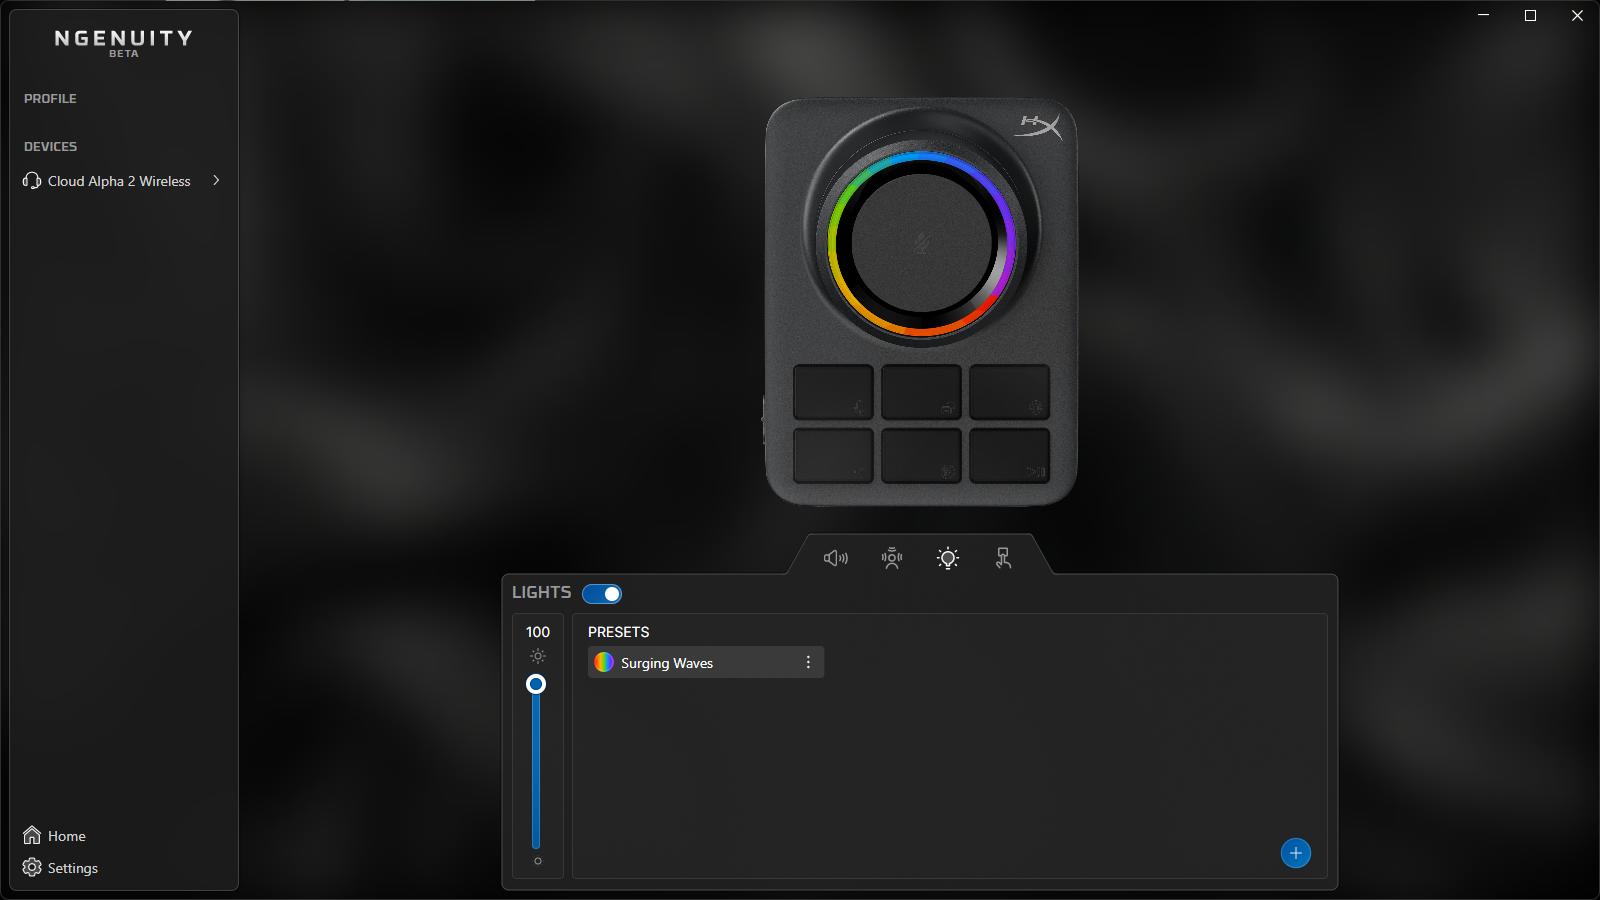The image size is (1600, 900).
Task: Open the spatial audio person tab
Action: coord(892,558)
